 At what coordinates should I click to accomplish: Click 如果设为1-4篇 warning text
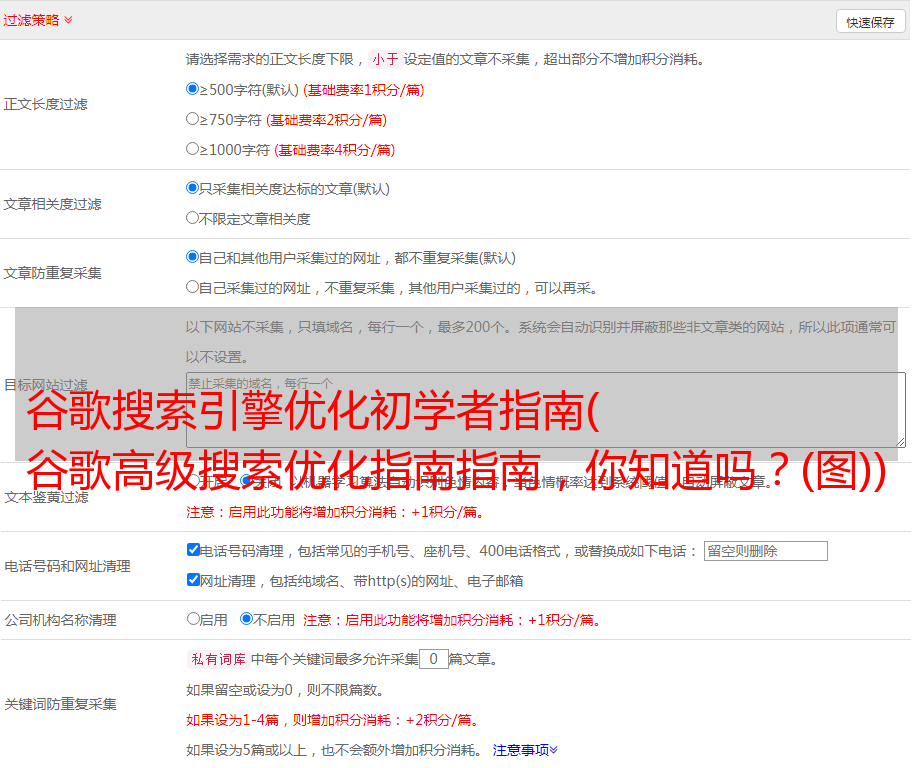[334, 720]
